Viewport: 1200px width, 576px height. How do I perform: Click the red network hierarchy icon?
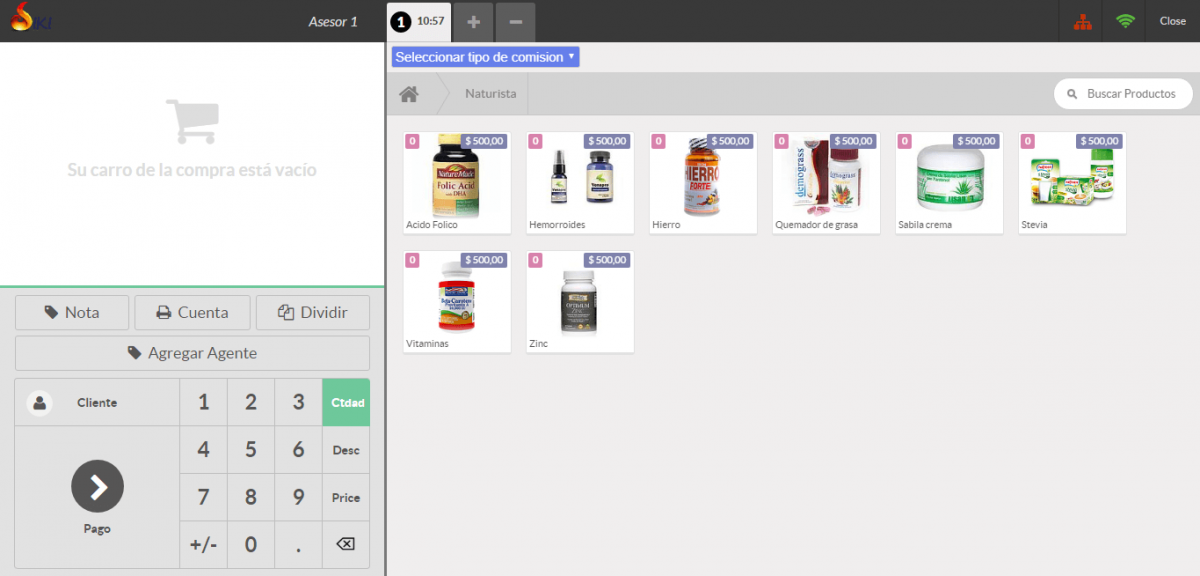1082,21
